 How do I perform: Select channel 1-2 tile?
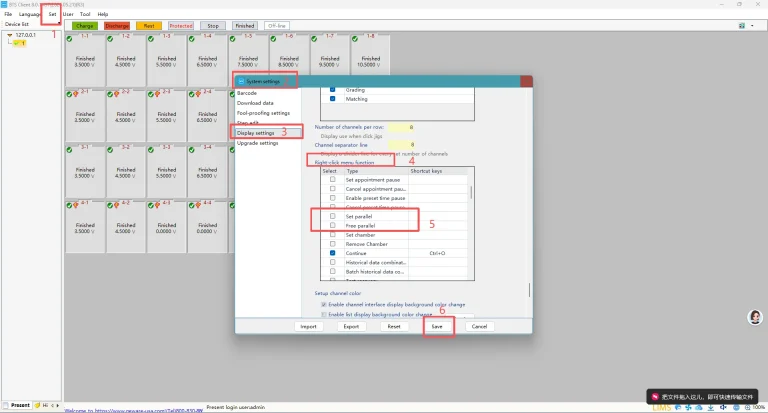126,60
